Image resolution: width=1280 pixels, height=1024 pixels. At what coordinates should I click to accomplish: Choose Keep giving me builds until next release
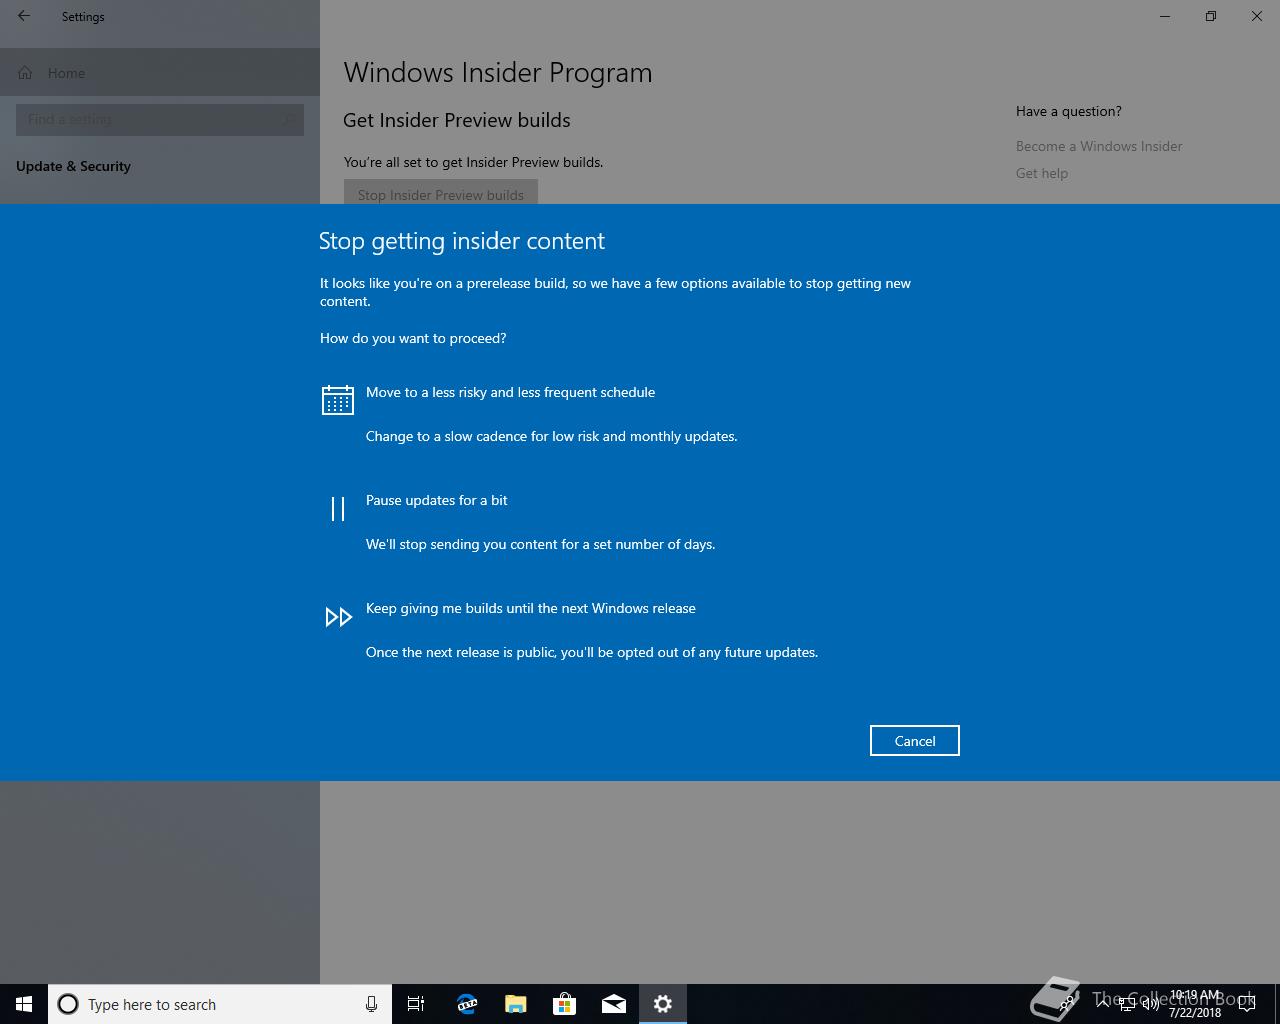530,608
